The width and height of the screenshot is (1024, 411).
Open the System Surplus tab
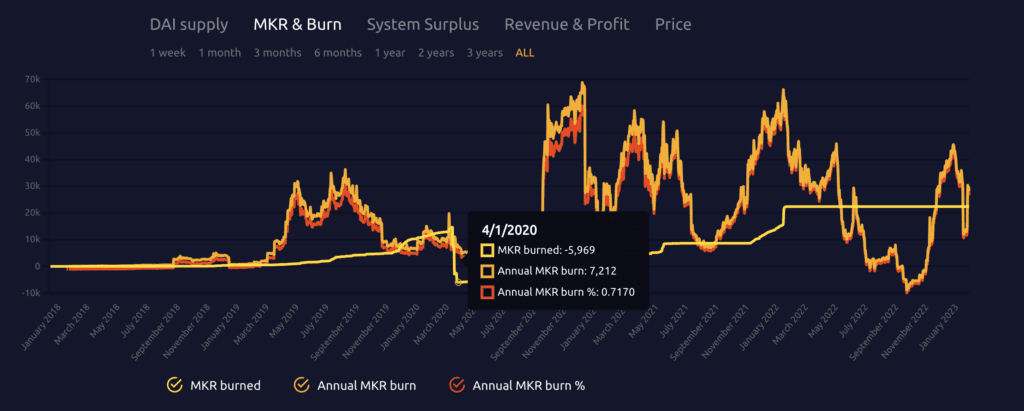coord(423,25)
